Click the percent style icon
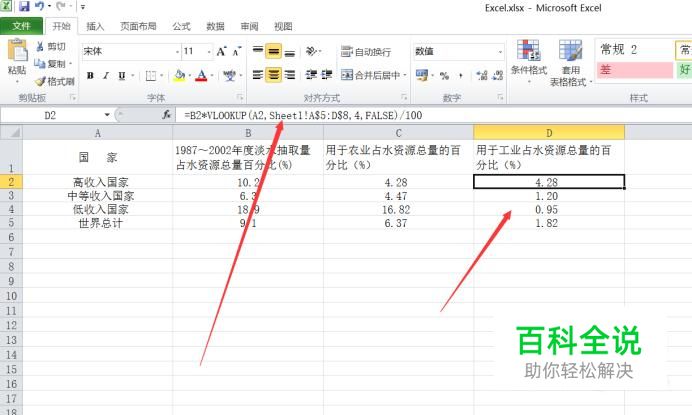Viewport: 692px width, 415px height. [444, 76]
